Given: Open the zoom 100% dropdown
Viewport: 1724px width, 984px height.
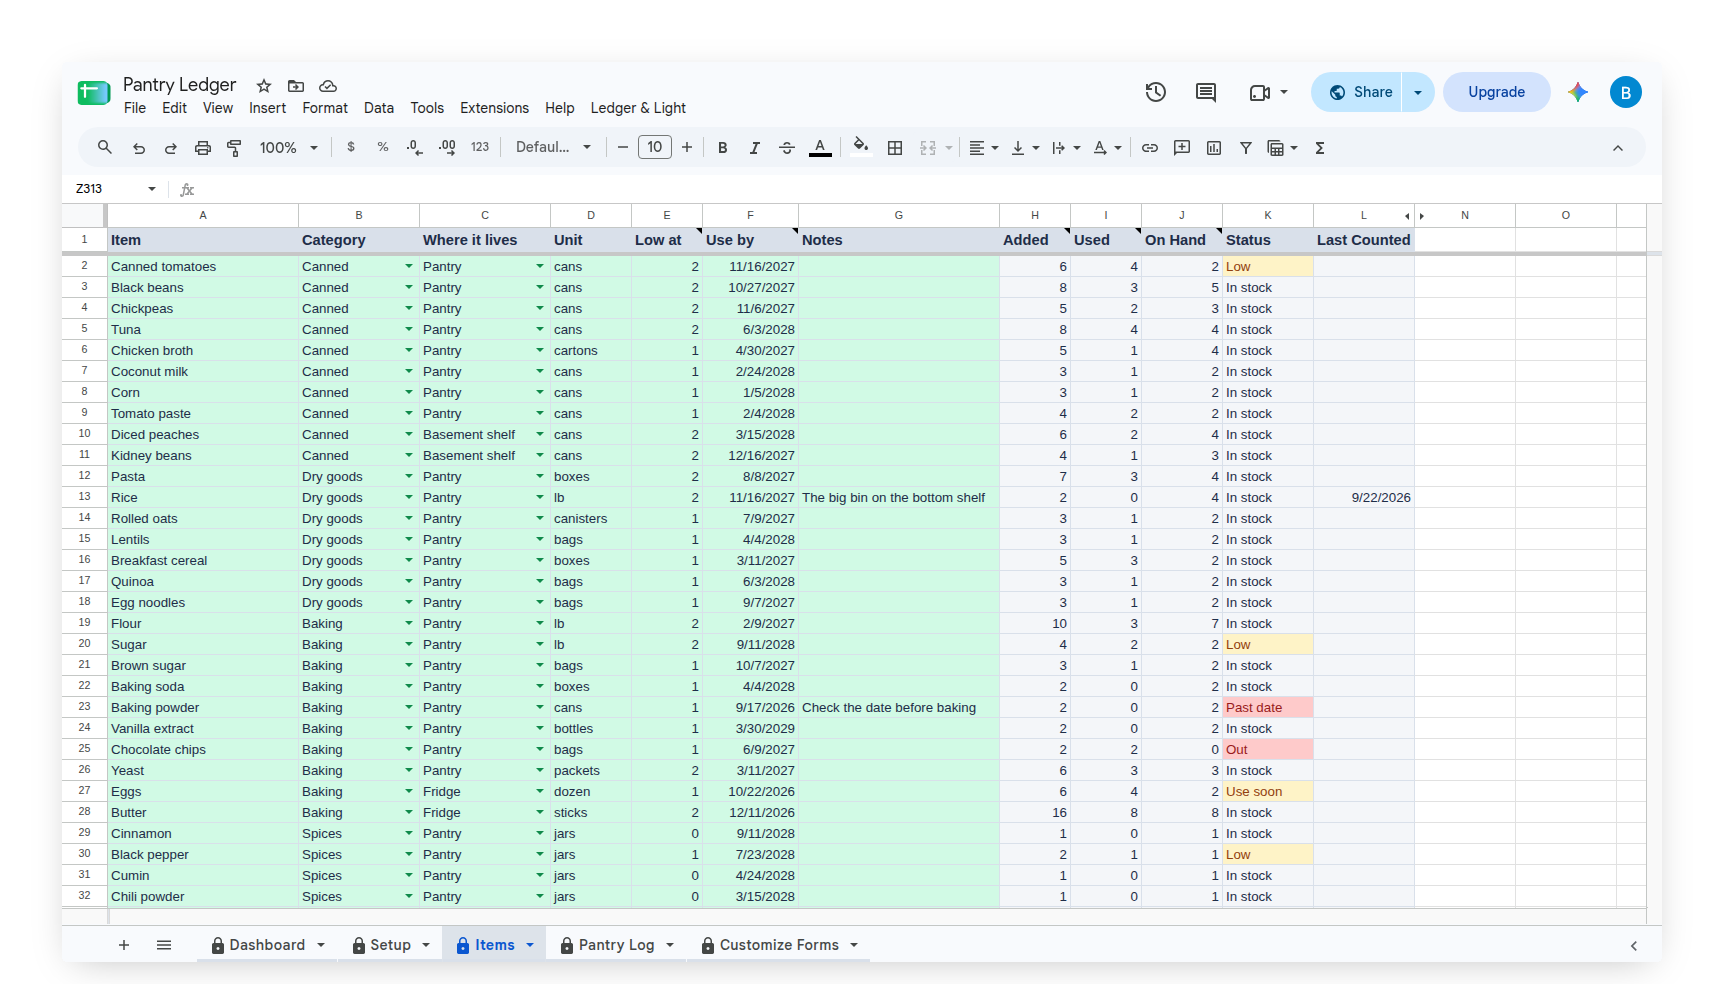Looking at the screenshot, I should [x=289, y=148].
